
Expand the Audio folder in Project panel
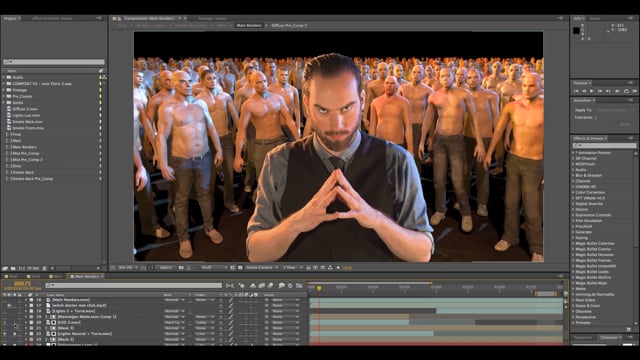(4, 77)
